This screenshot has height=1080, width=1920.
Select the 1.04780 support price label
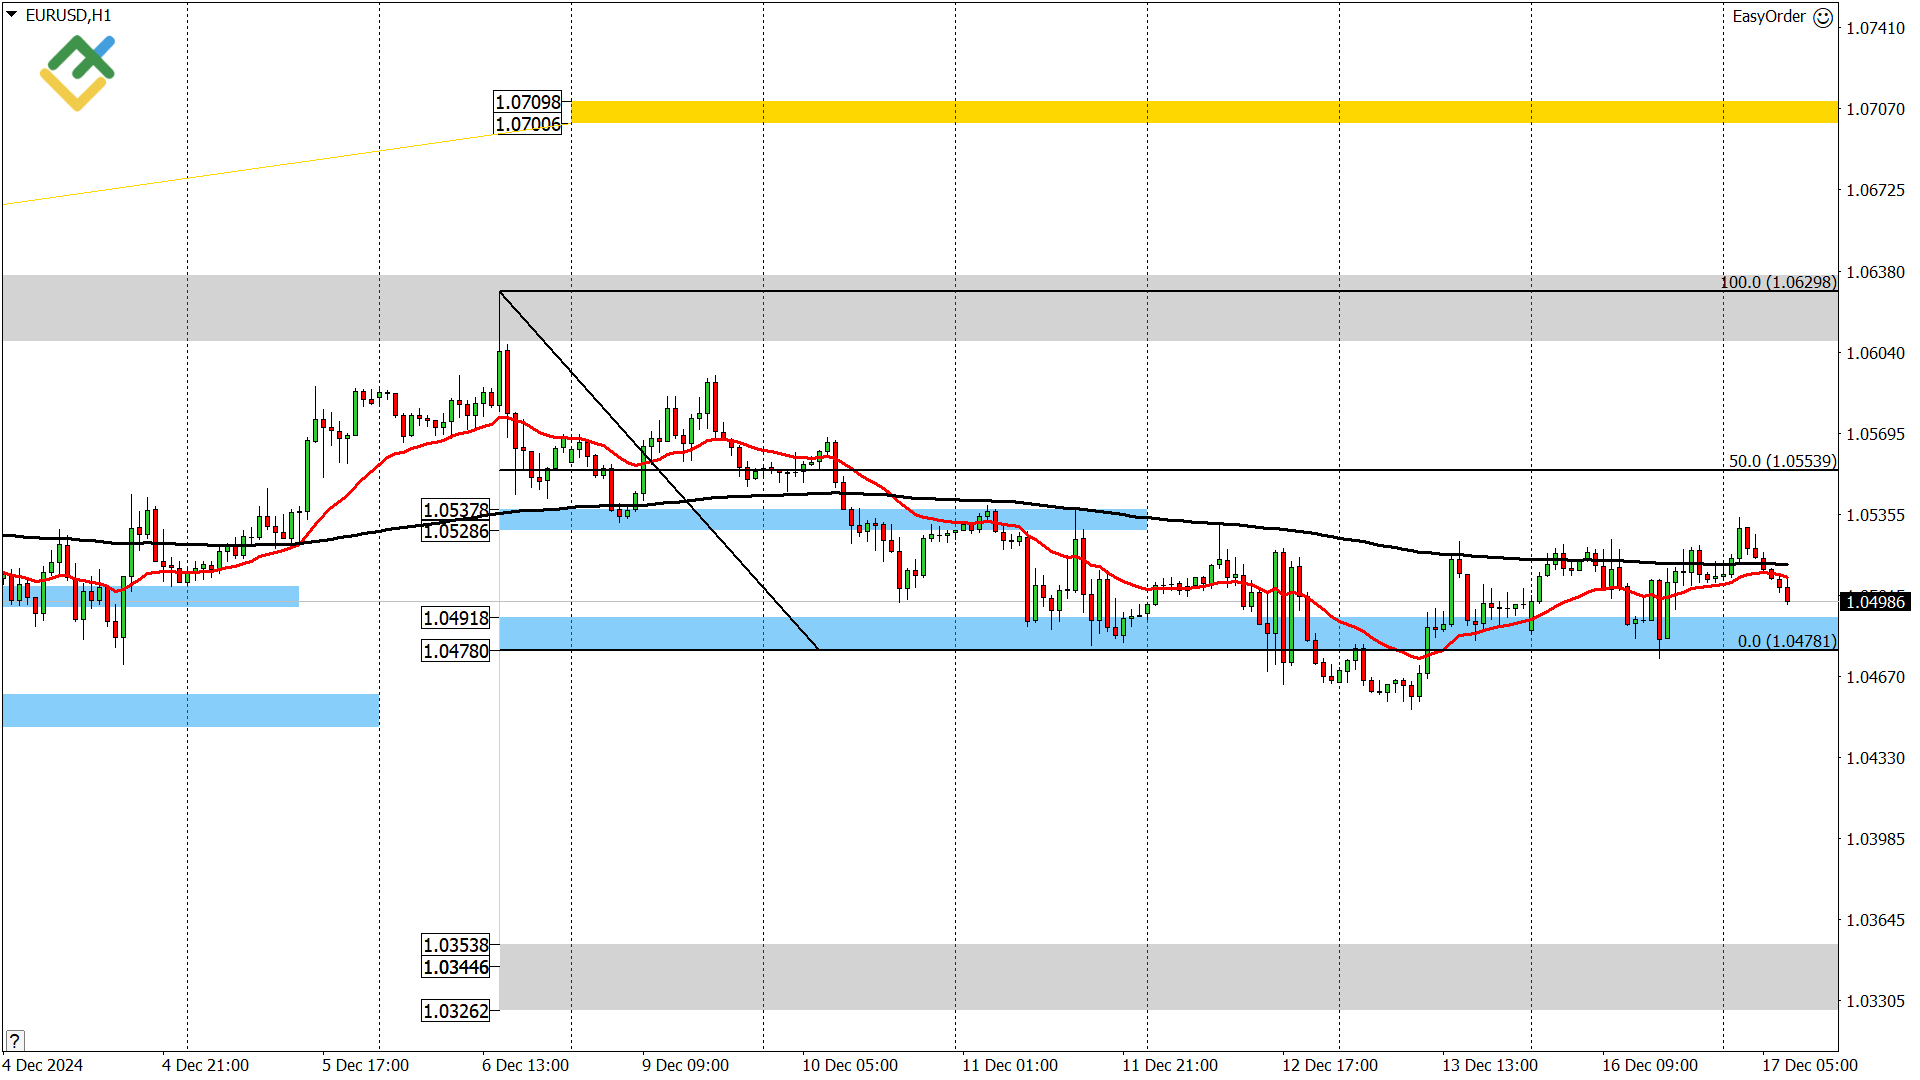click(455, 650)
